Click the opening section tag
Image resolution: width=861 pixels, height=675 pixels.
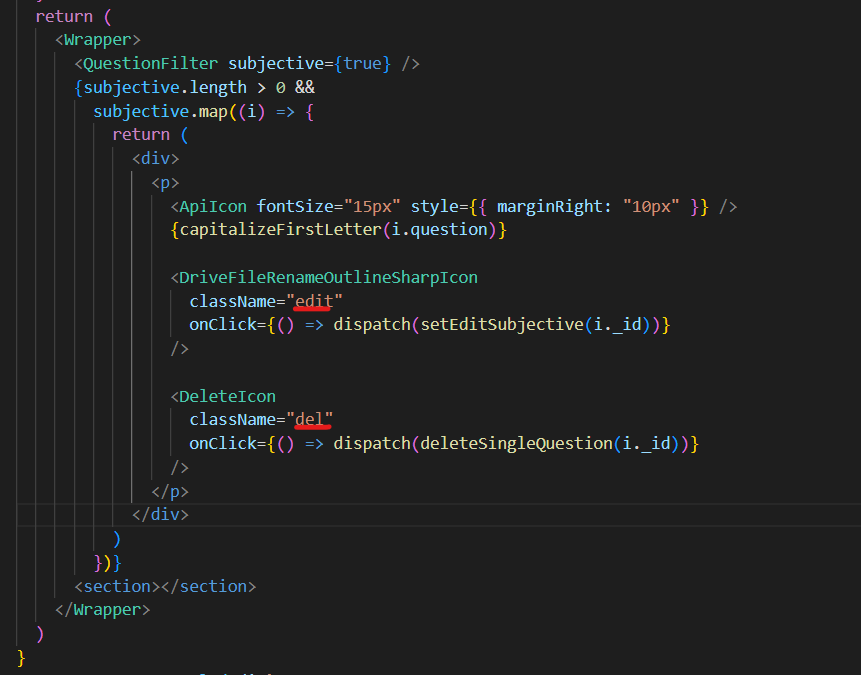[x=116, y=586]
